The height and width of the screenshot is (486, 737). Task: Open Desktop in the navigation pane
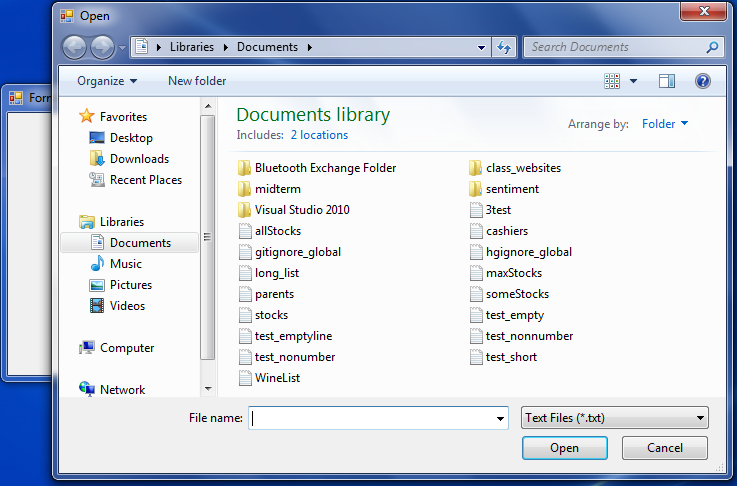coord(121,138)
